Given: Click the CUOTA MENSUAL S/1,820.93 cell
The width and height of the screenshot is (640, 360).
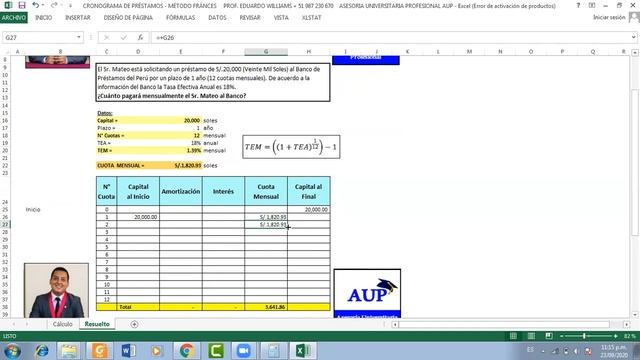Looking at the screenshot, I should [180, 165].
